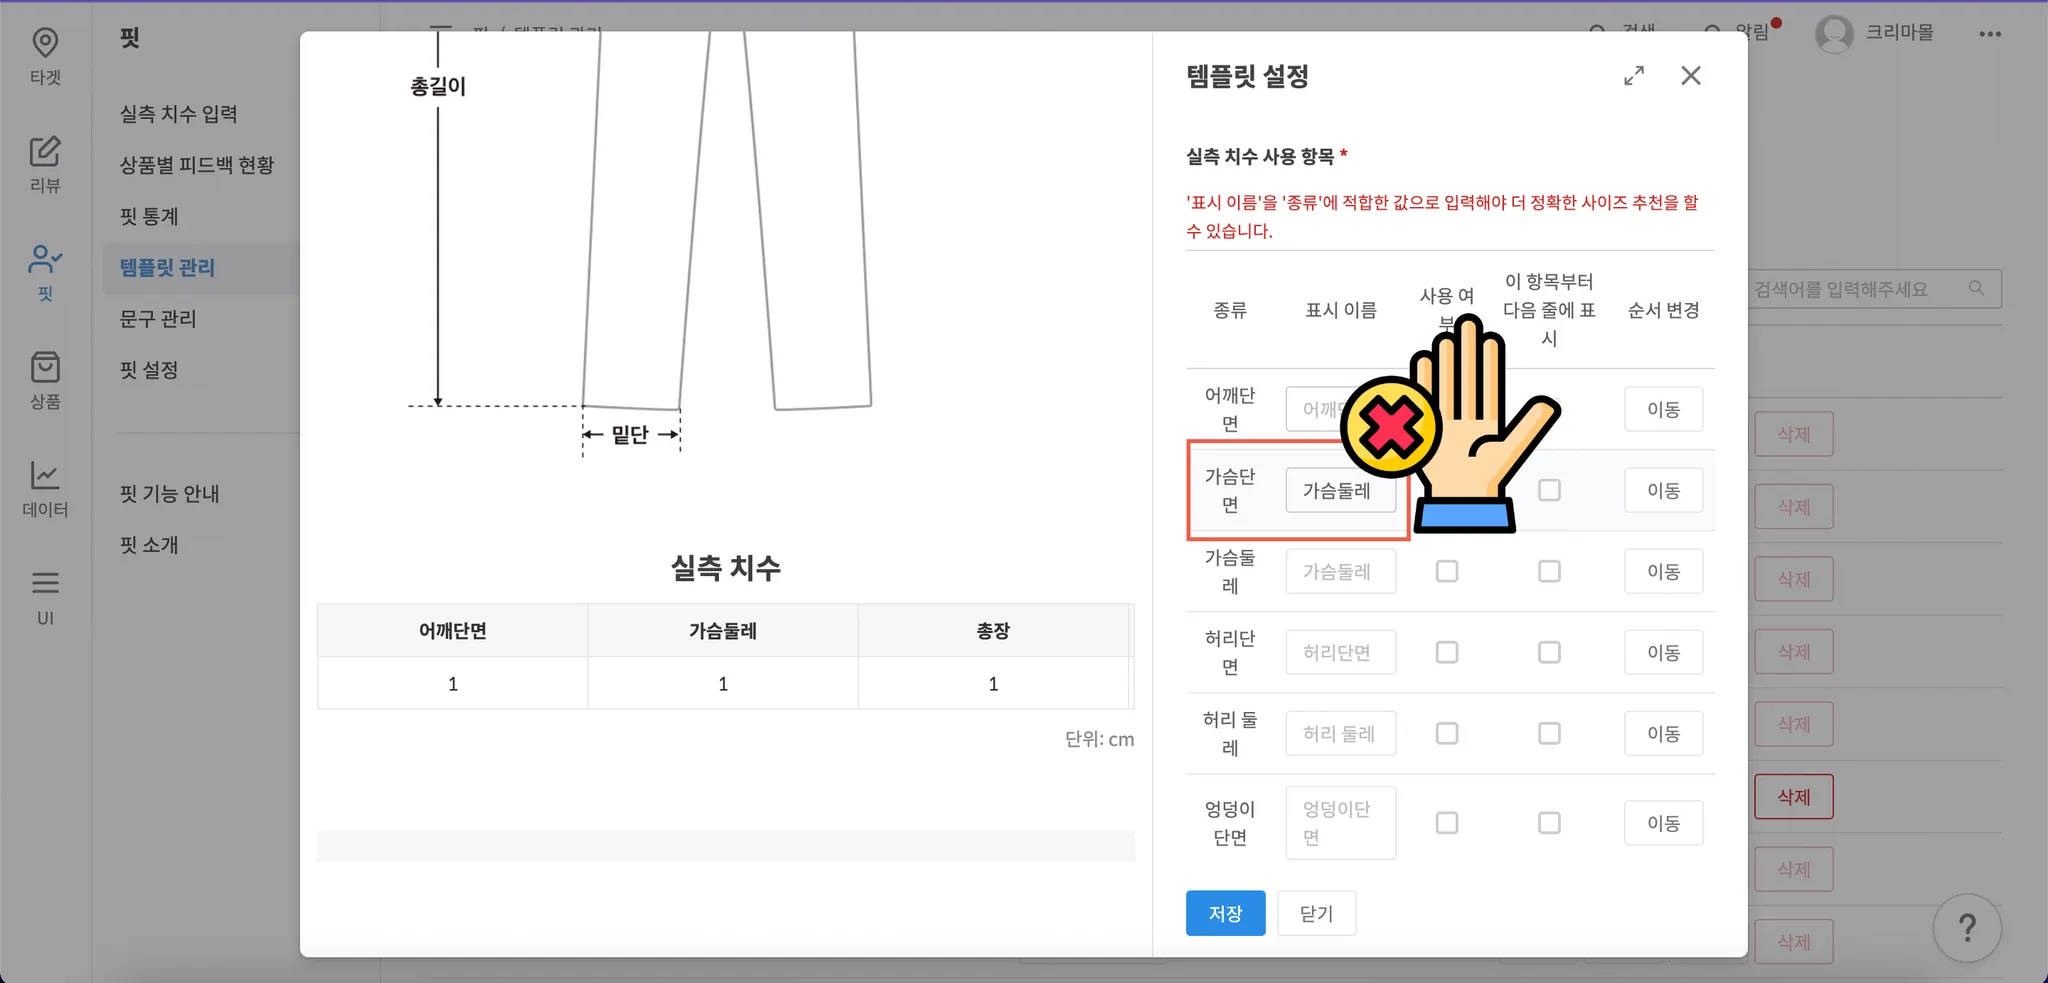
Task: Enable 사용 여부 checkbox for 엉덩이단면
Action: (x=1447, y=823)
